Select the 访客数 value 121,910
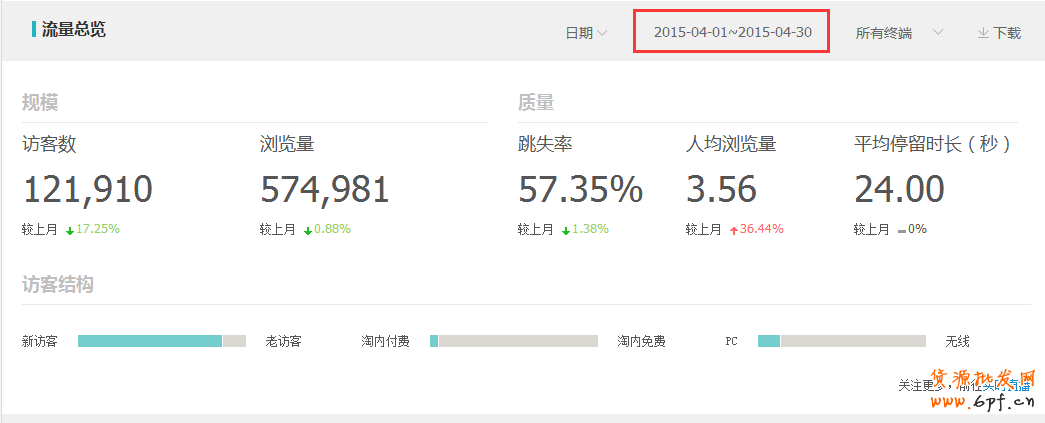The width and height of the screenshot is (1045, 423). [87, 189]
